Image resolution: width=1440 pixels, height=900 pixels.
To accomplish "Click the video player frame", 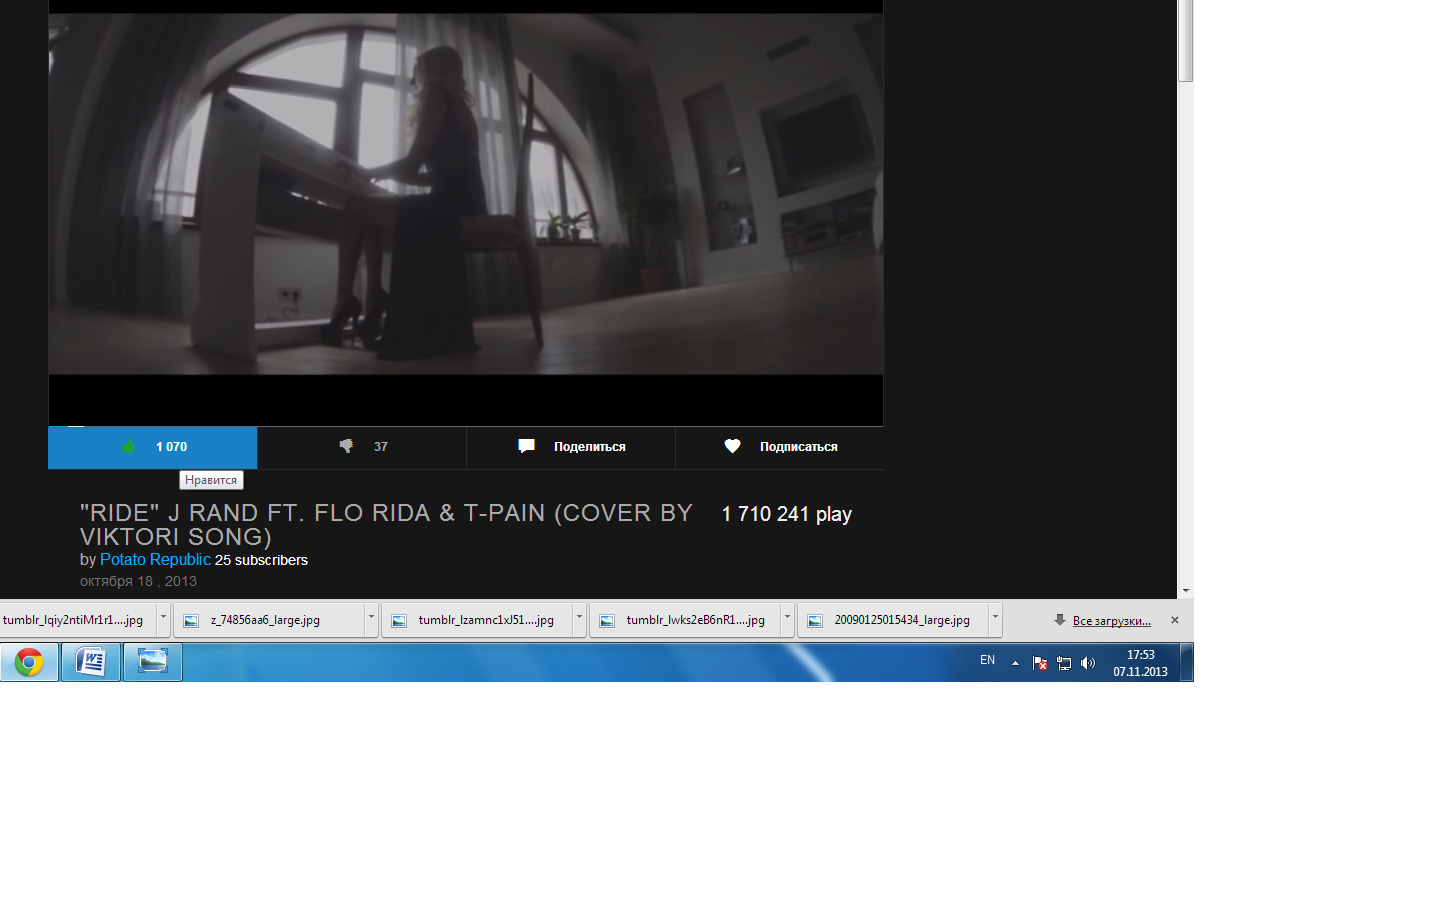I will (x=466, y=213).
